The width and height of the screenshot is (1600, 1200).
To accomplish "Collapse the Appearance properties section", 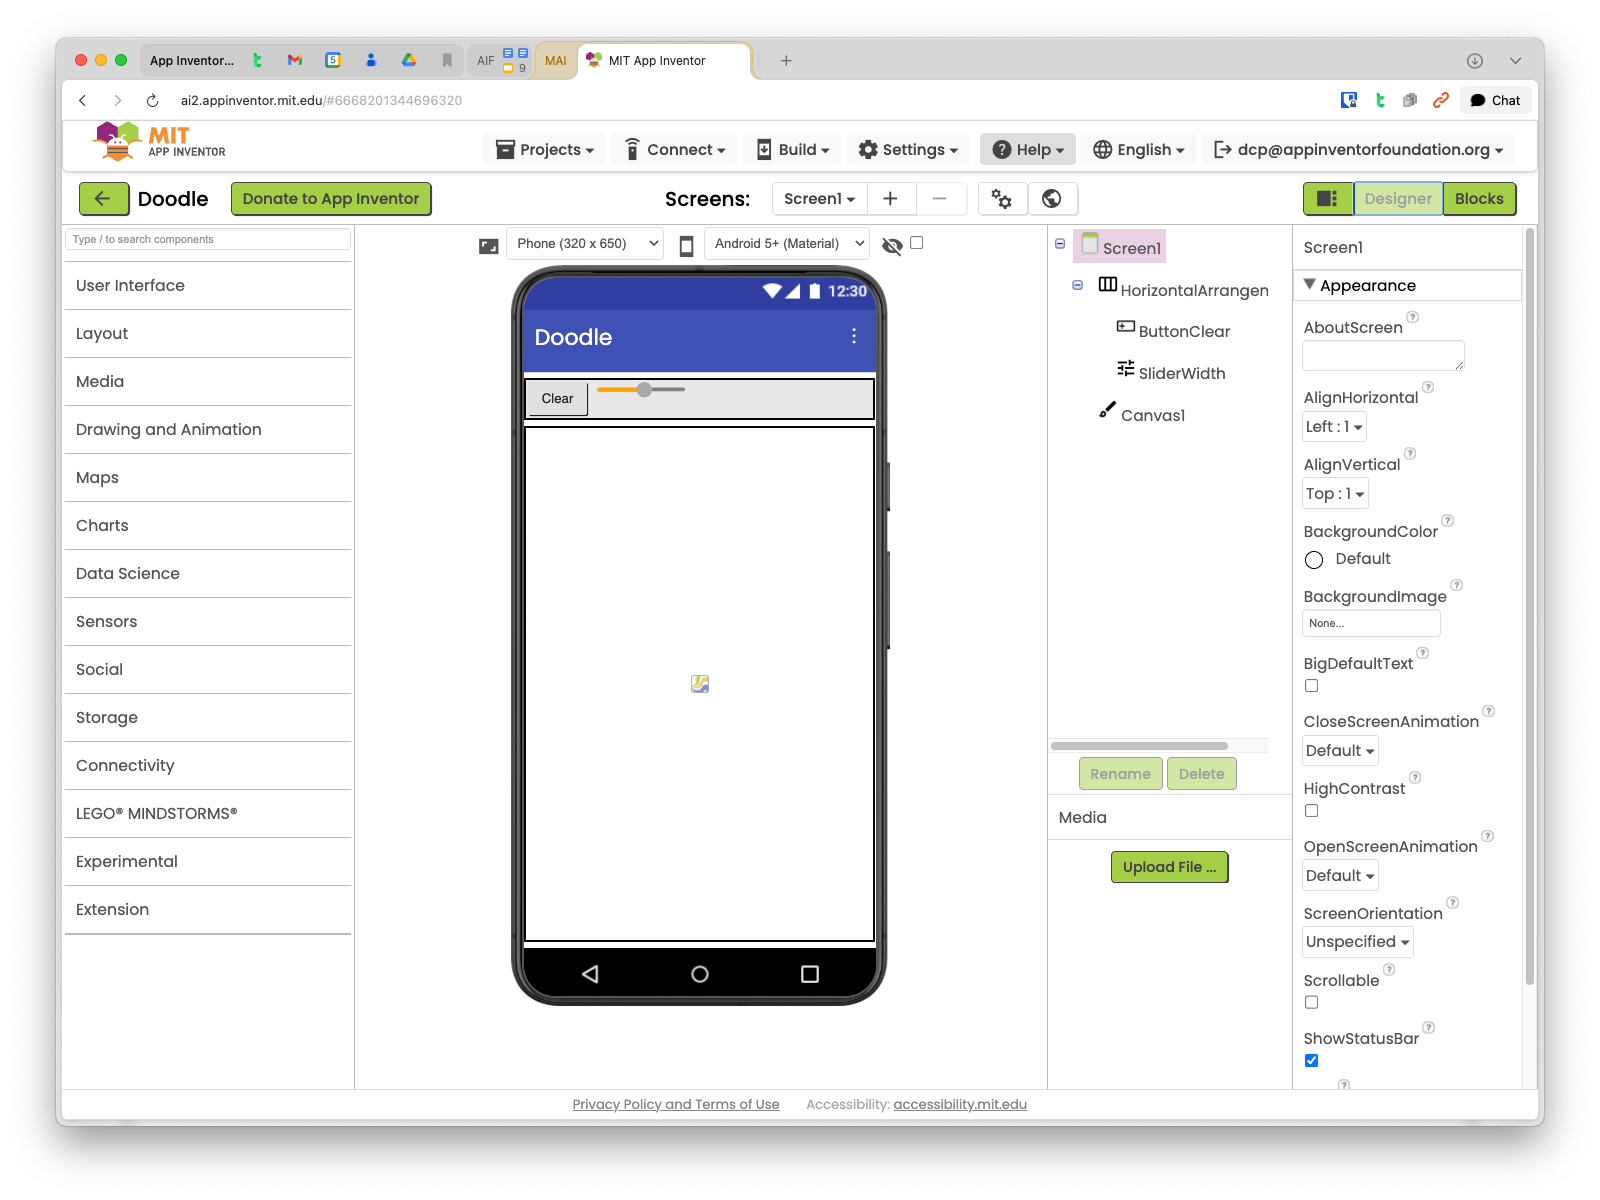I will (1310, 285).
